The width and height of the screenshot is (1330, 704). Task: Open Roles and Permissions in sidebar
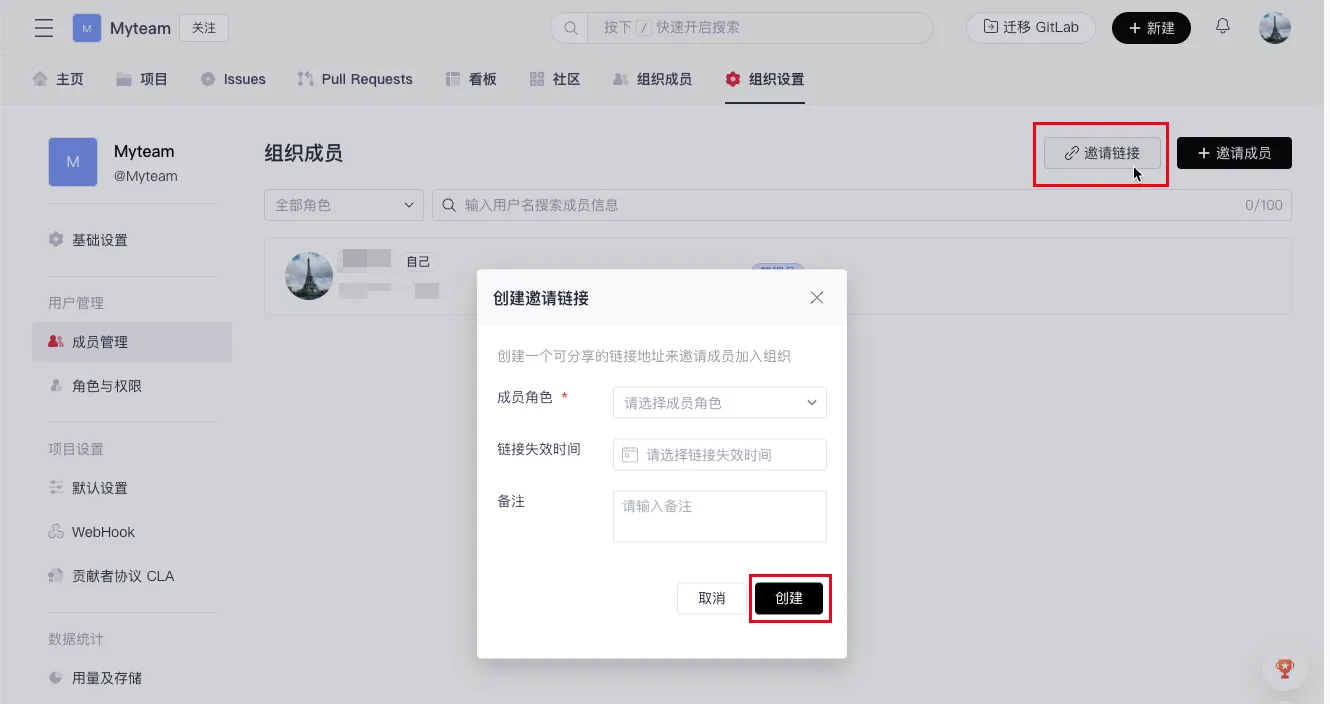[x=106, y=386]
